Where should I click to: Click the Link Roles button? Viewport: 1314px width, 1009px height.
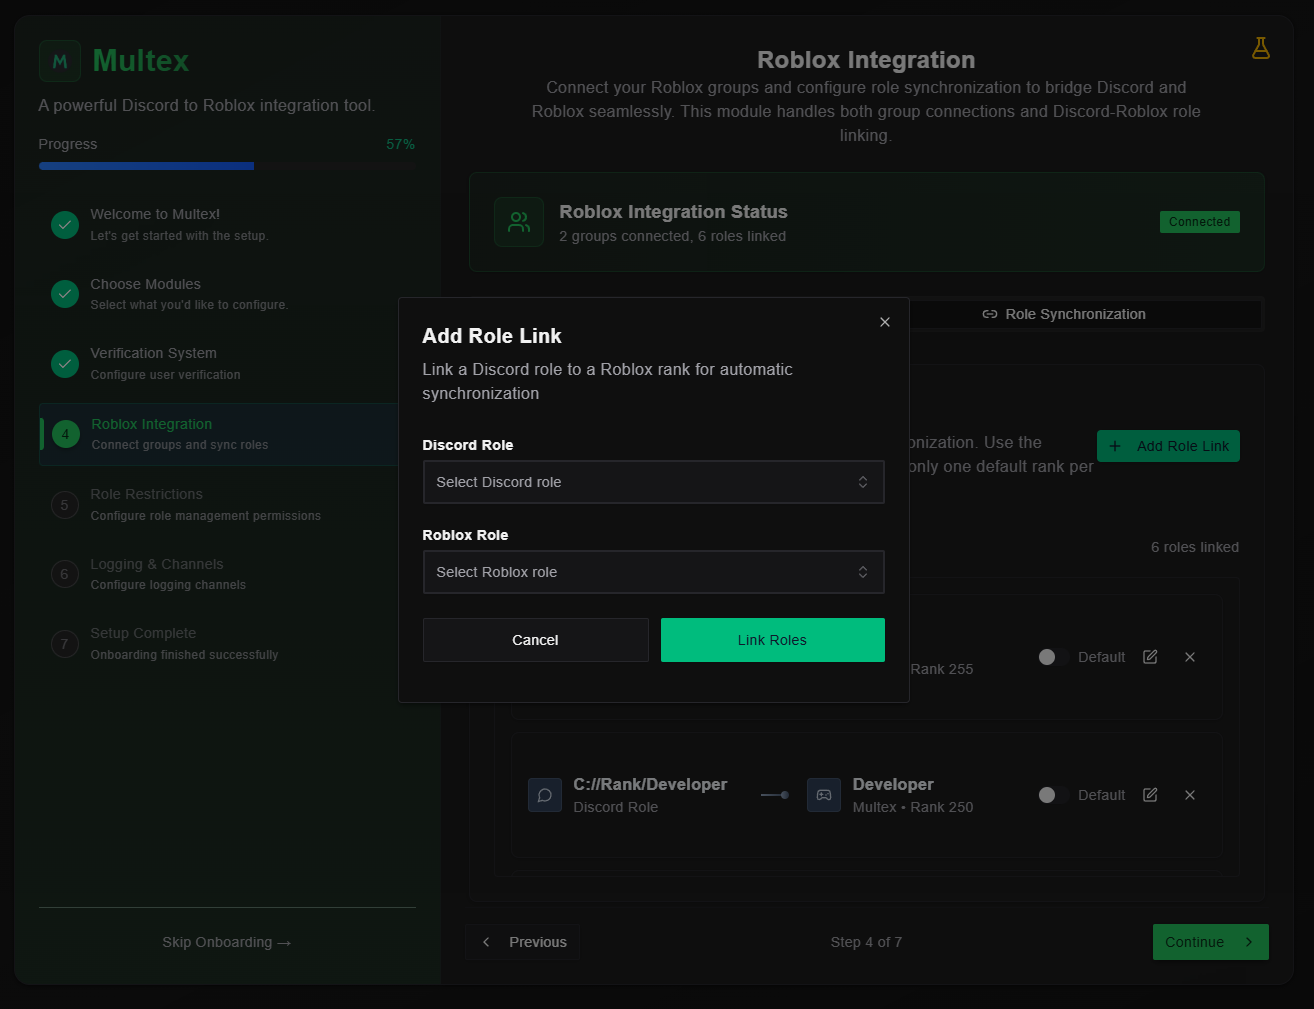pos(773,640)
